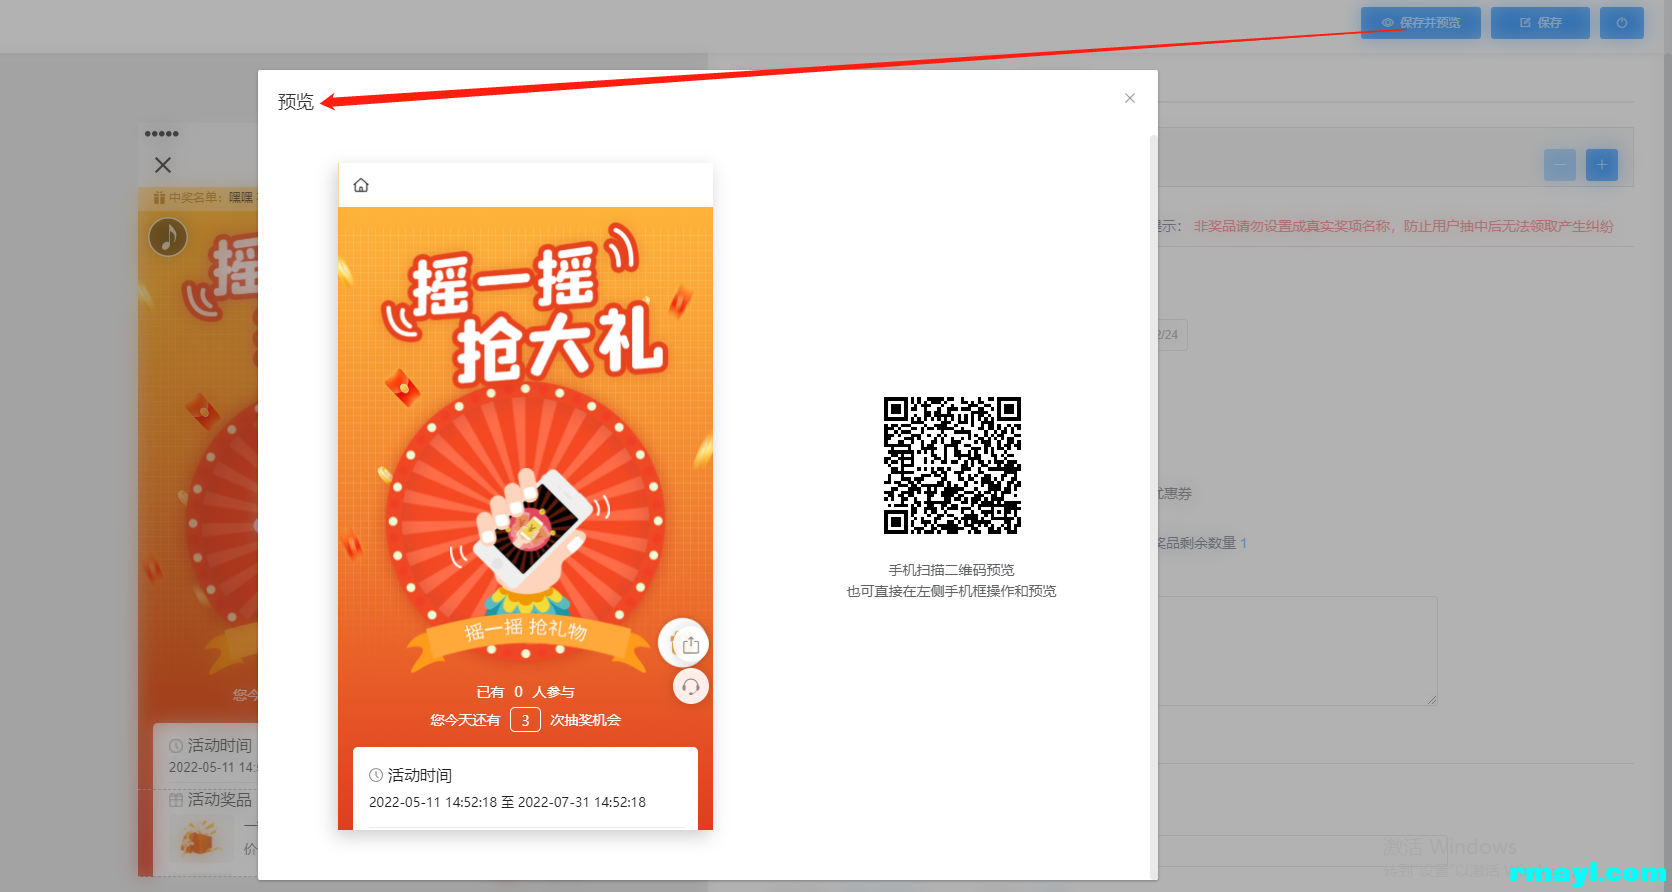Screen dimensions: 1672x892
Task: Click the 预览 dialog title
Action: (x=296, y=101)
